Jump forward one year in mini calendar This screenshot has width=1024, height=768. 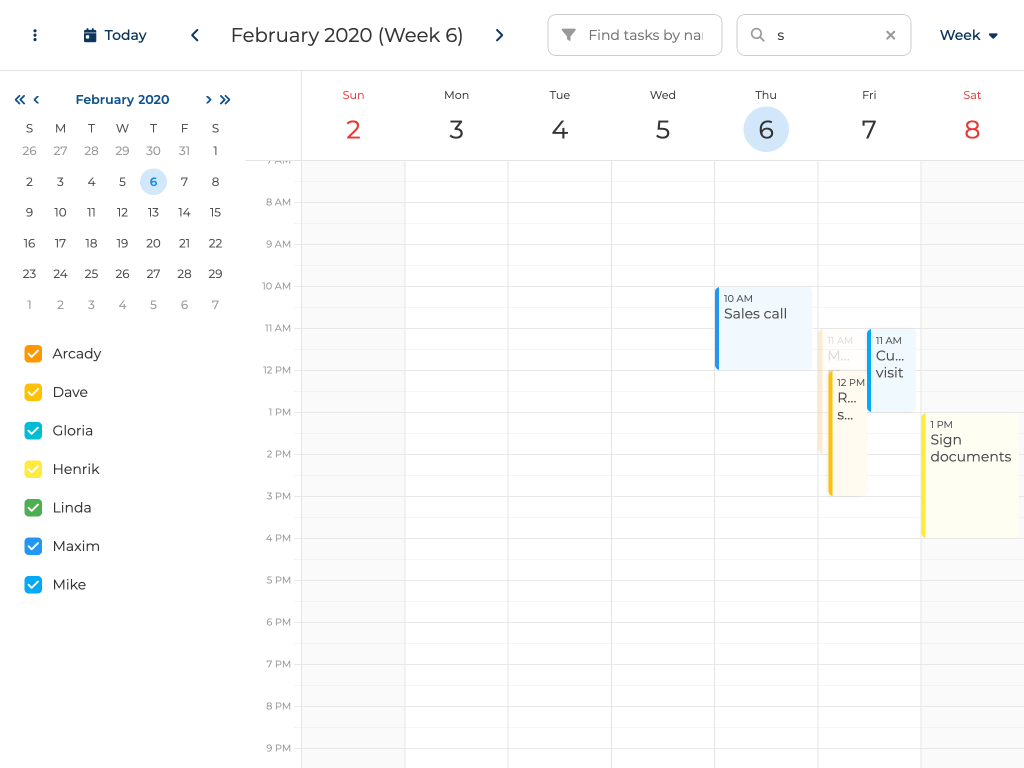(225, 99)
